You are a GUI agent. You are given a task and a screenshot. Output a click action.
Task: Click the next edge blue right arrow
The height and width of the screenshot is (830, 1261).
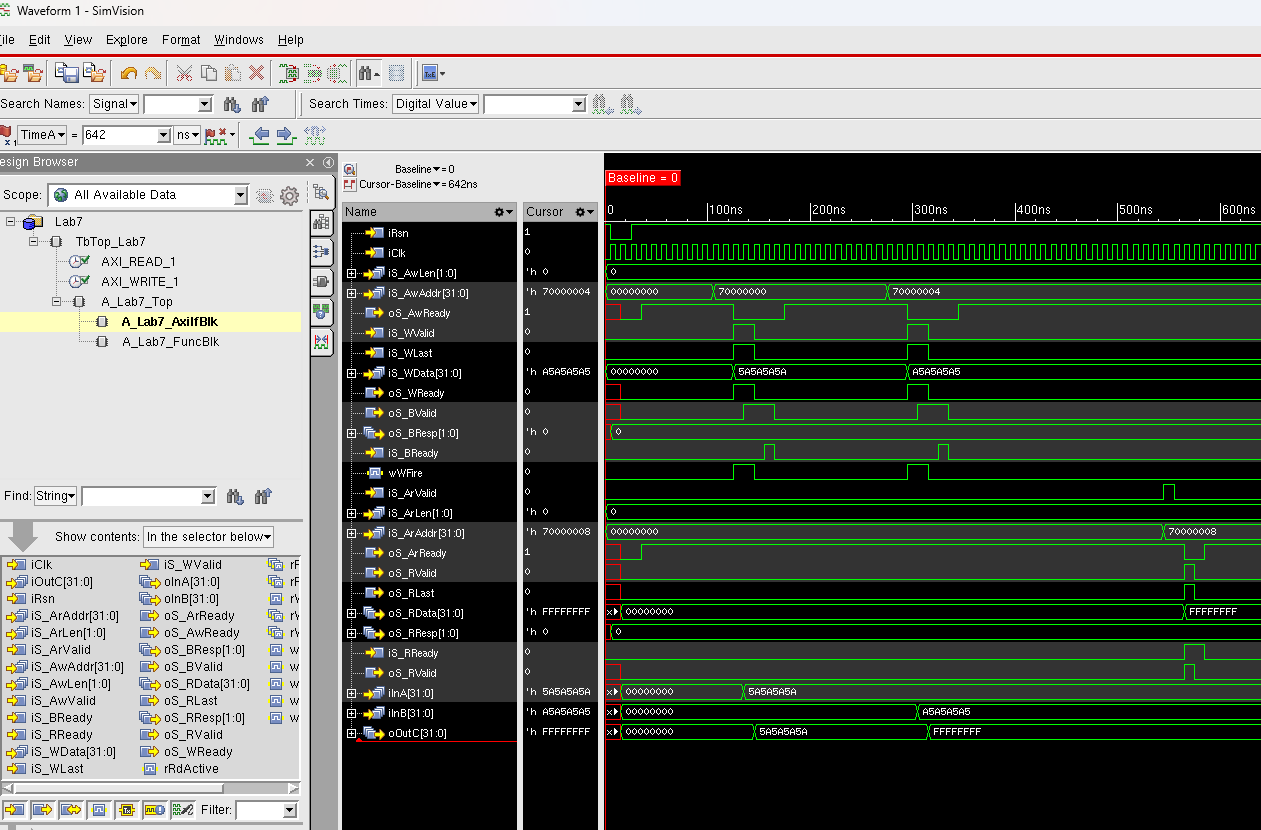(x=285, y=135)
